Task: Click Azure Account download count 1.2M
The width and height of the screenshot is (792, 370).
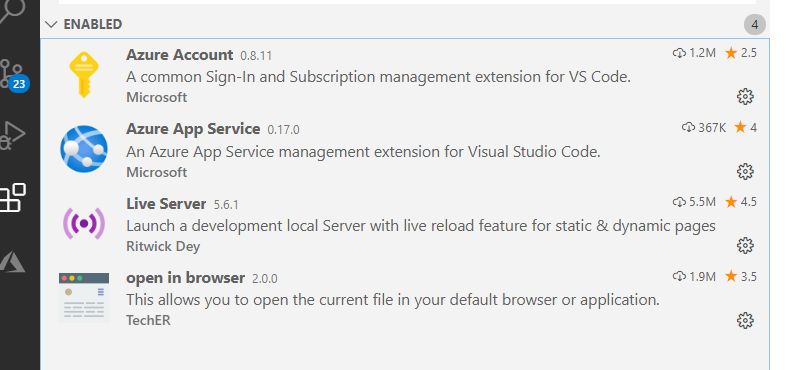Action: (x=694, y=52)
